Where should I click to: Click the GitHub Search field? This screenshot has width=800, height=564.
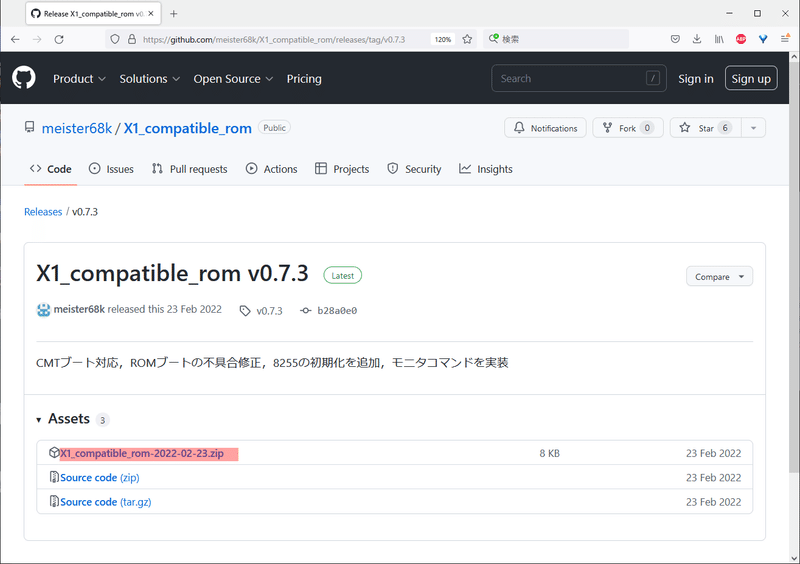pos(579,79)
